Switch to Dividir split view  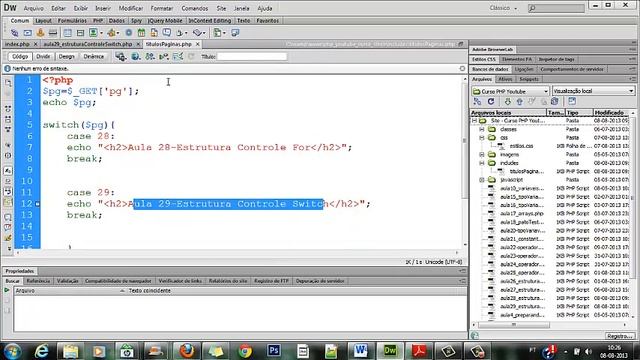click(43, 56)
